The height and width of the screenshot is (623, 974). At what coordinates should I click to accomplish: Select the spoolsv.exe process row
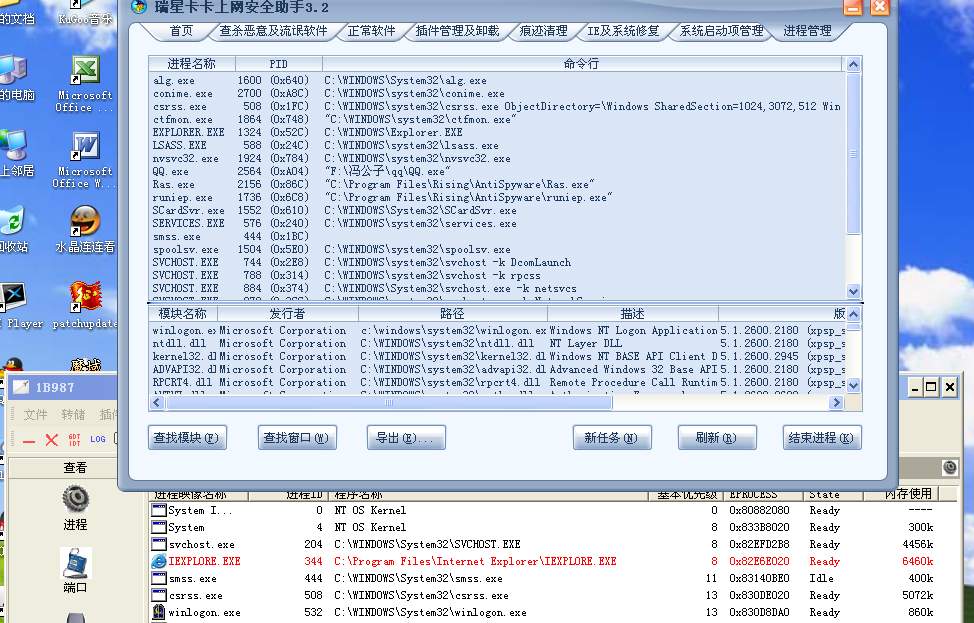[x=496, y=249]
